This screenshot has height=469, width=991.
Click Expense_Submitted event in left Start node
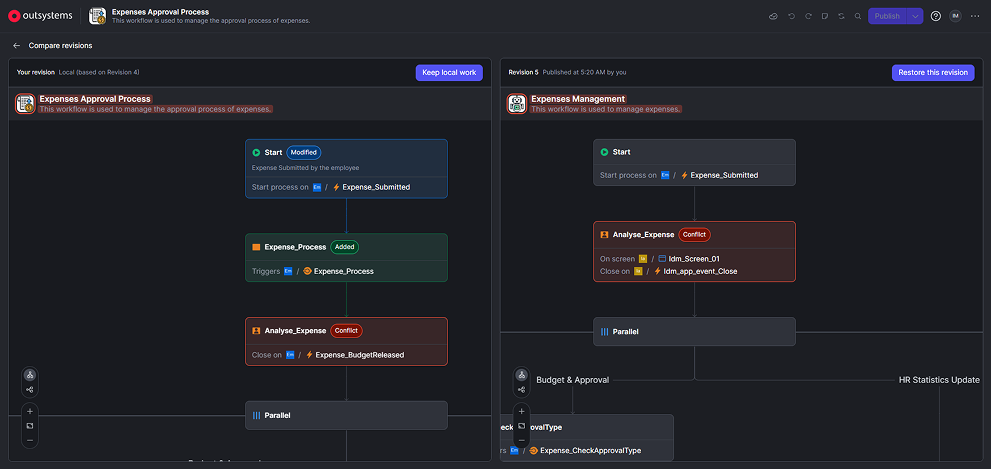[x=376, y=187]
